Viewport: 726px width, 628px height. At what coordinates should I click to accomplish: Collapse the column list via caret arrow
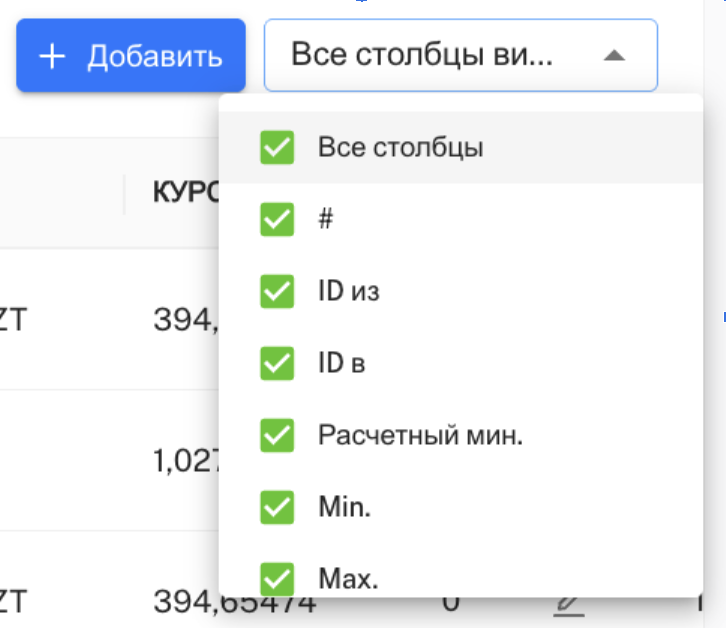pos(615,56)
